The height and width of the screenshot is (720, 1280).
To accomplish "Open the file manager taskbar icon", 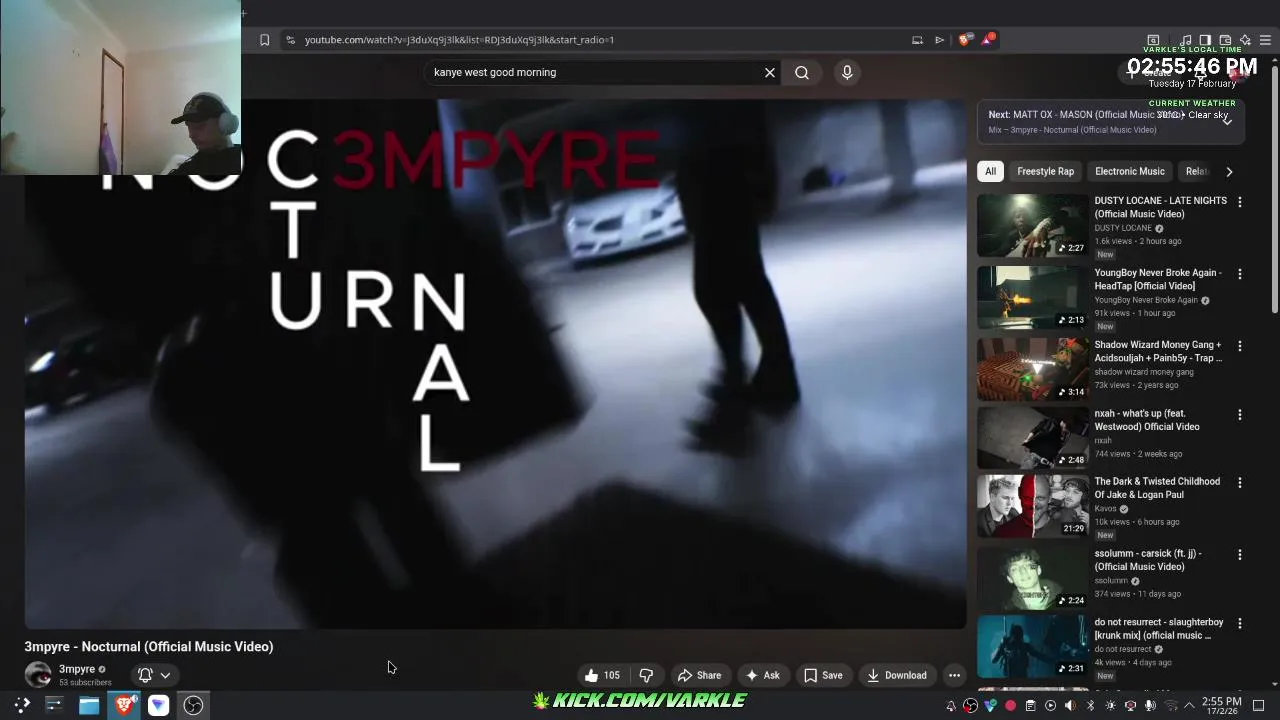I will pos(89,705).
